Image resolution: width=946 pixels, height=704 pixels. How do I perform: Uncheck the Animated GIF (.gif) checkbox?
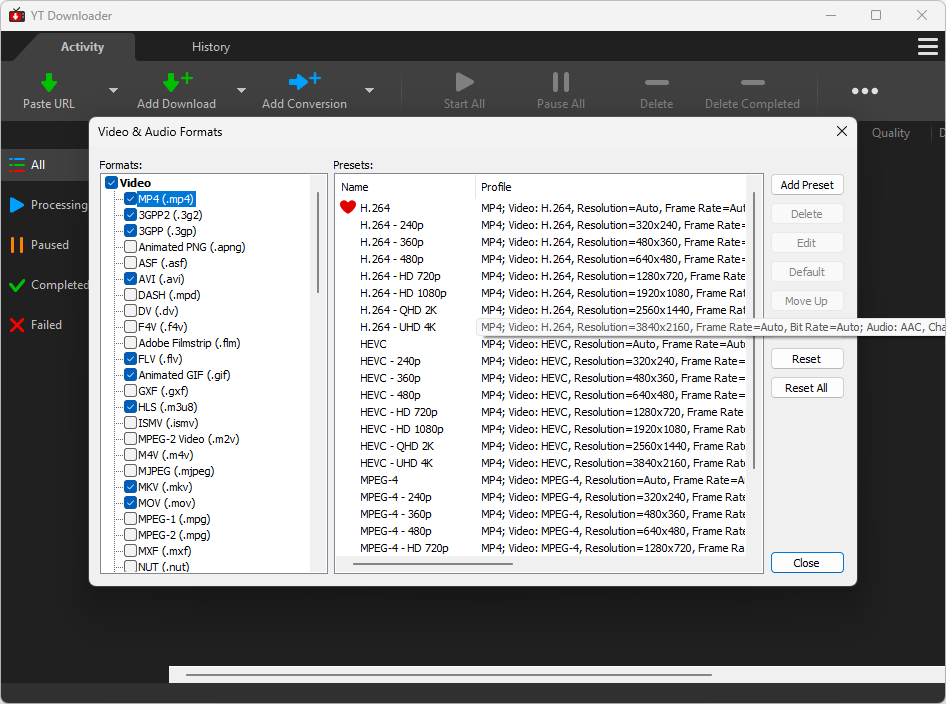130,375
